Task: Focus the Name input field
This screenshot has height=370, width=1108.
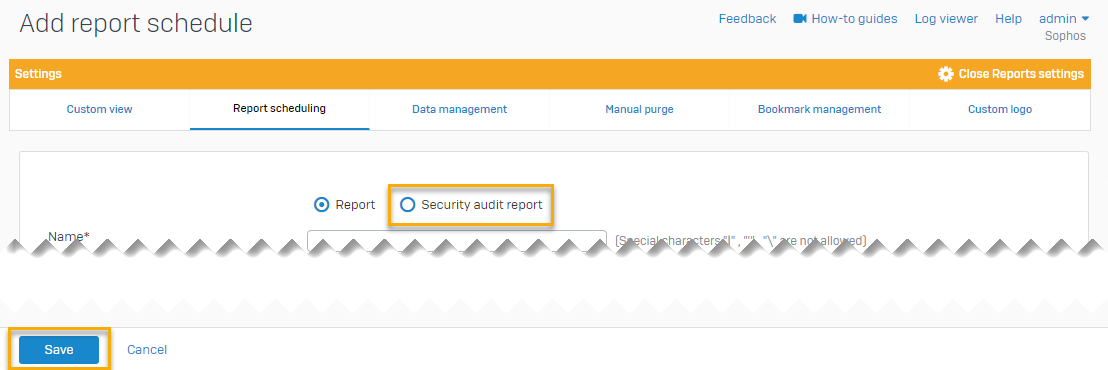Action: pyautogui.click(x=457, y=240)
